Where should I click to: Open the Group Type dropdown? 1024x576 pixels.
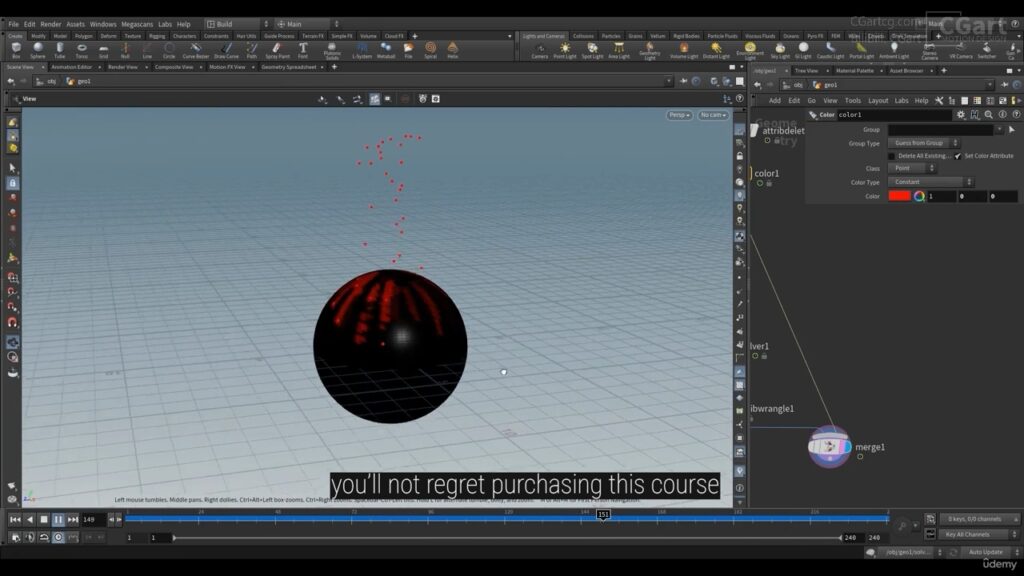(923, 143)
